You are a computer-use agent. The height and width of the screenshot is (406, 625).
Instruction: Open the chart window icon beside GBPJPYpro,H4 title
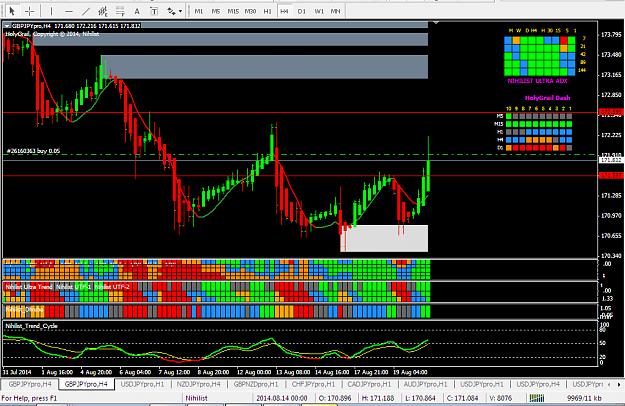point(7,25)
